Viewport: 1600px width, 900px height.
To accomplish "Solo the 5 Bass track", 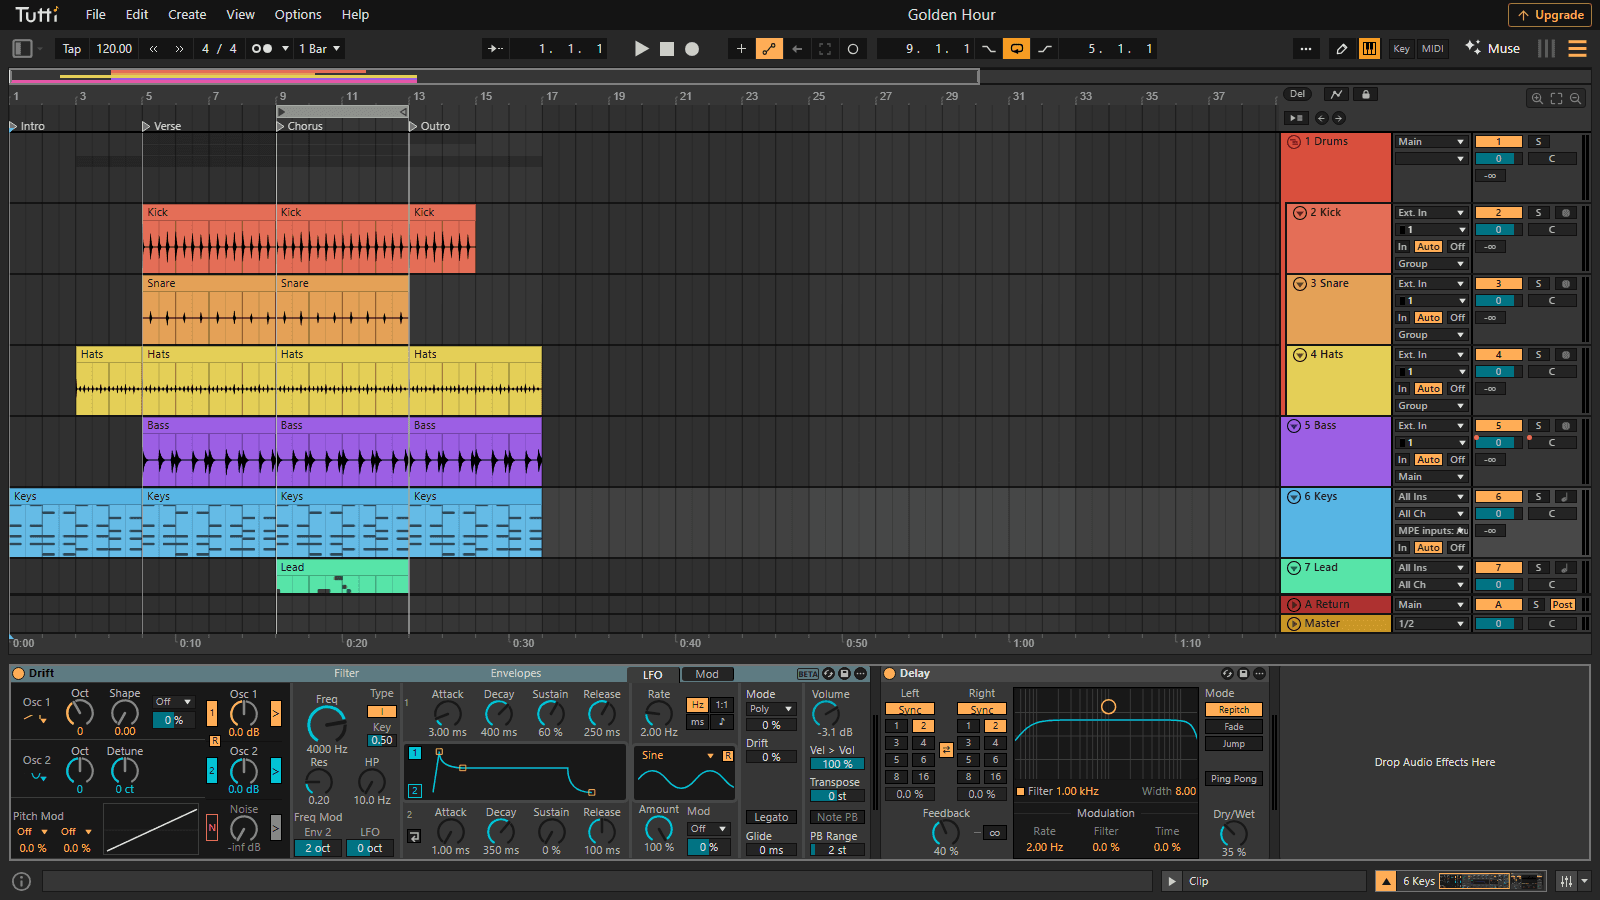I will pyautogui.click(x=1539, y=426).
